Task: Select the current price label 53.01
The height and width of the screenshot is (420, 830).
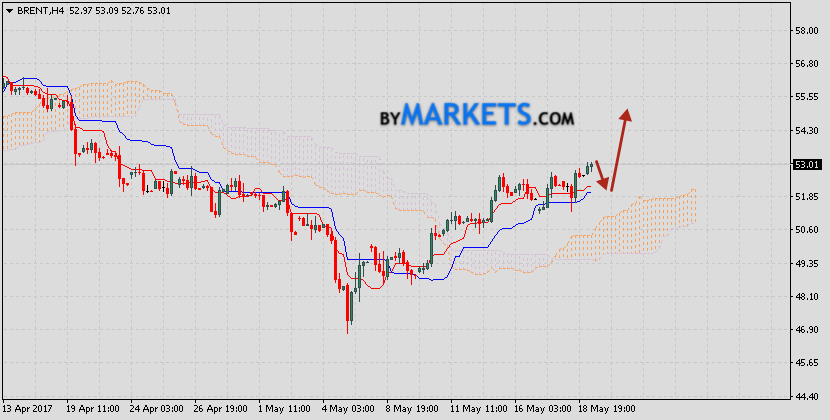Action: coord(807,164)
